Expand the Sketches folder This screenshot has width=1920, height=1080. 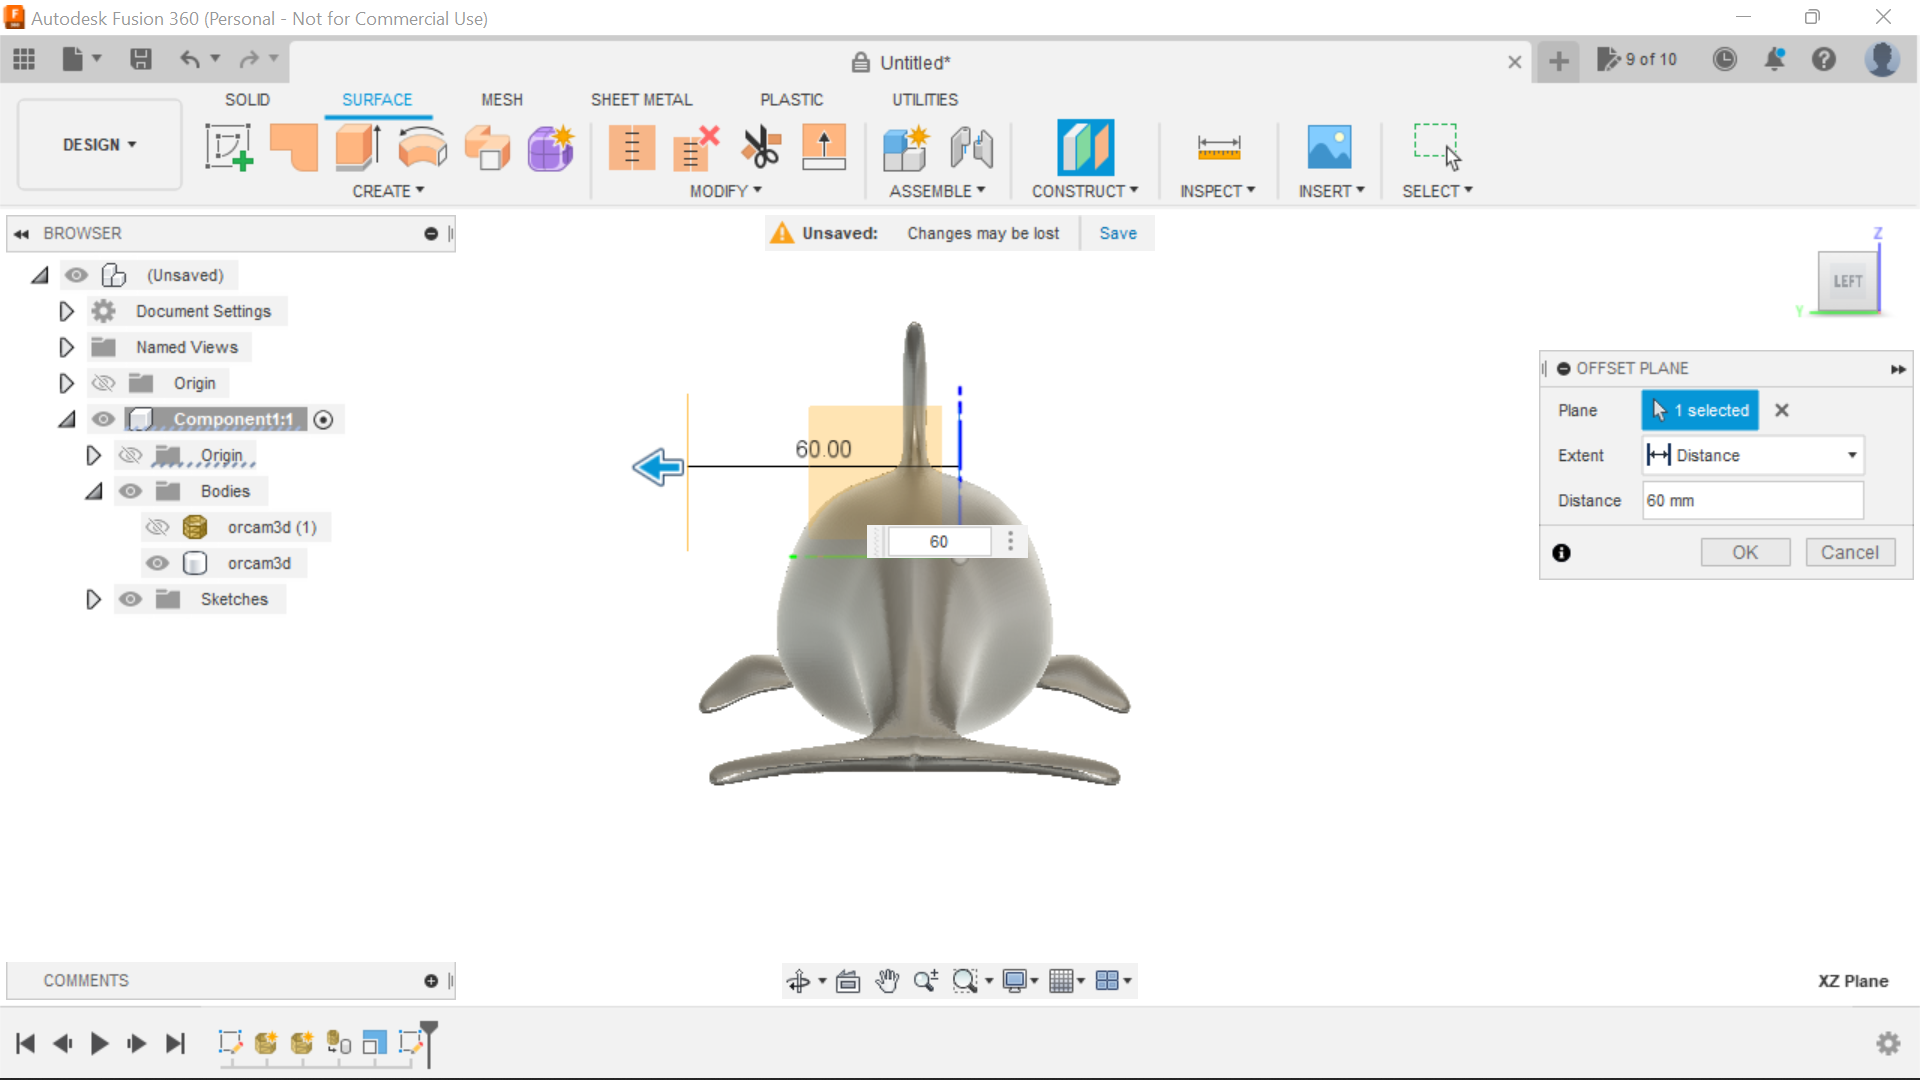[93, 599]
